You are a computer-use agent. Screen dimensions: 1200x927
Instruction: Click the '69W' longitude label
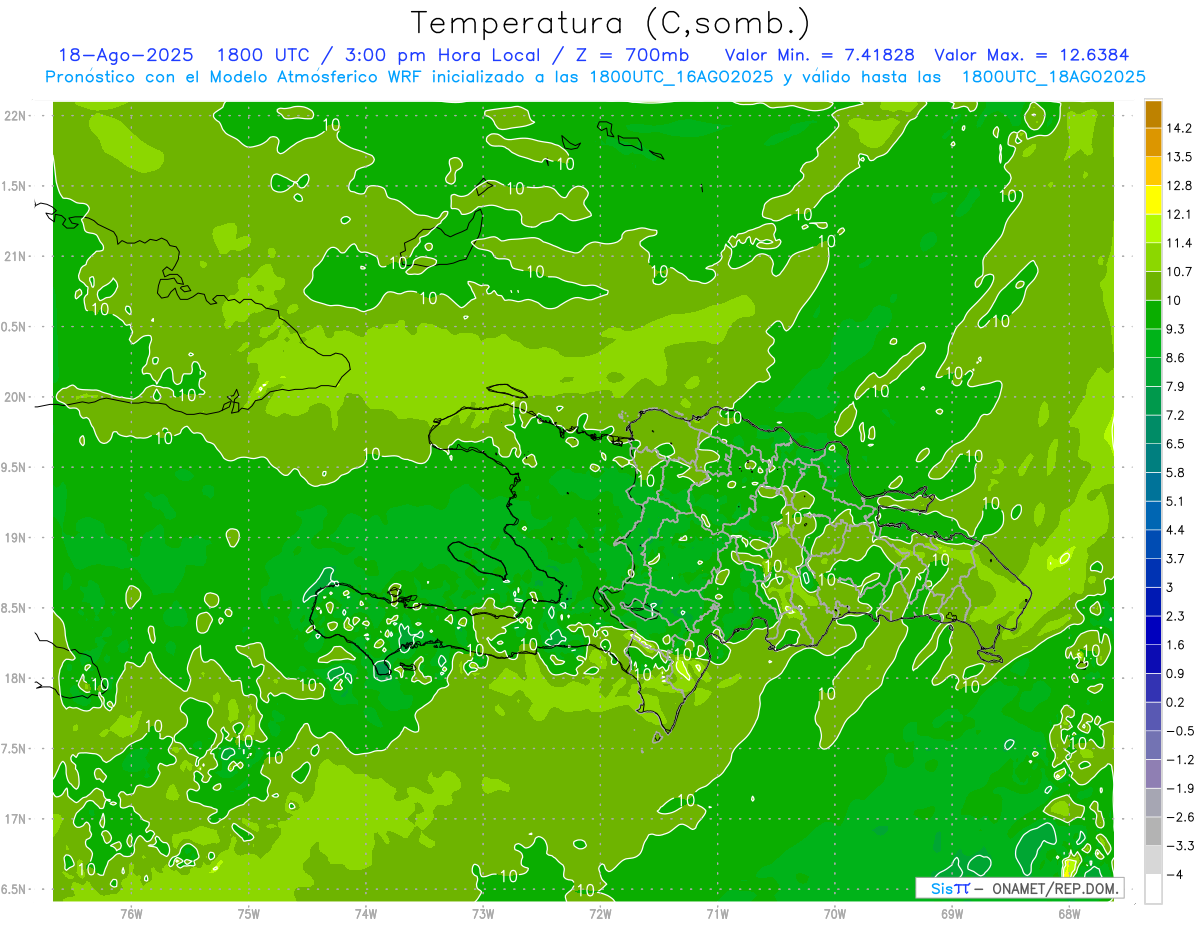pyautogui.click(x=951, y=913)
